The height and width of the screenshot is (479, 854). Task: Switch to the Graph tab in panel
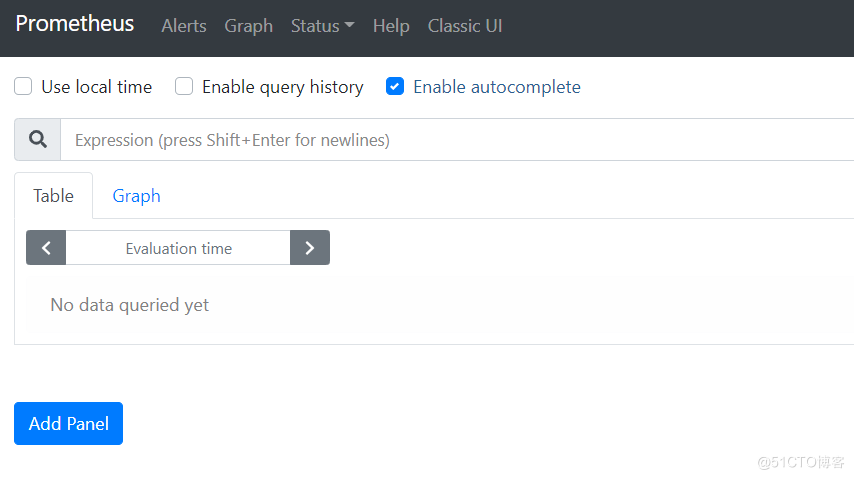(136, 196)
